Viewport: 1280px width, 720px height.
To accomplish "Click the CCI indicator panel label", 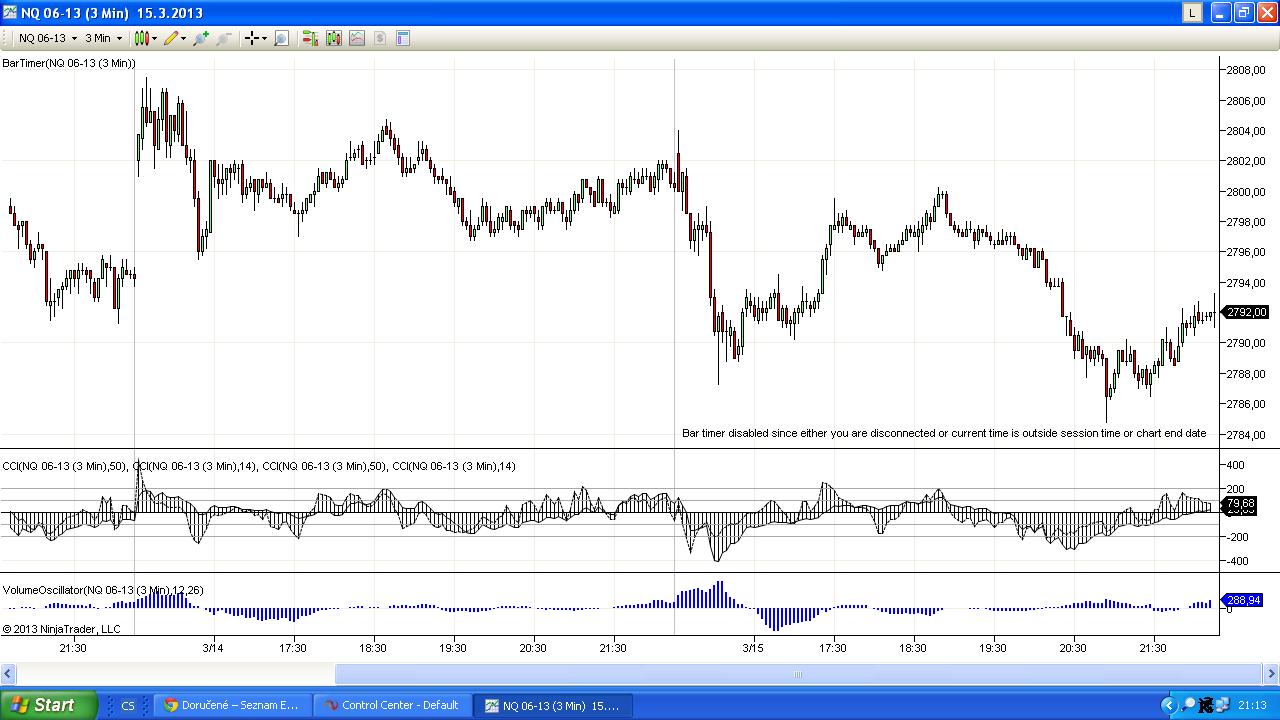I will pos(259,466).
